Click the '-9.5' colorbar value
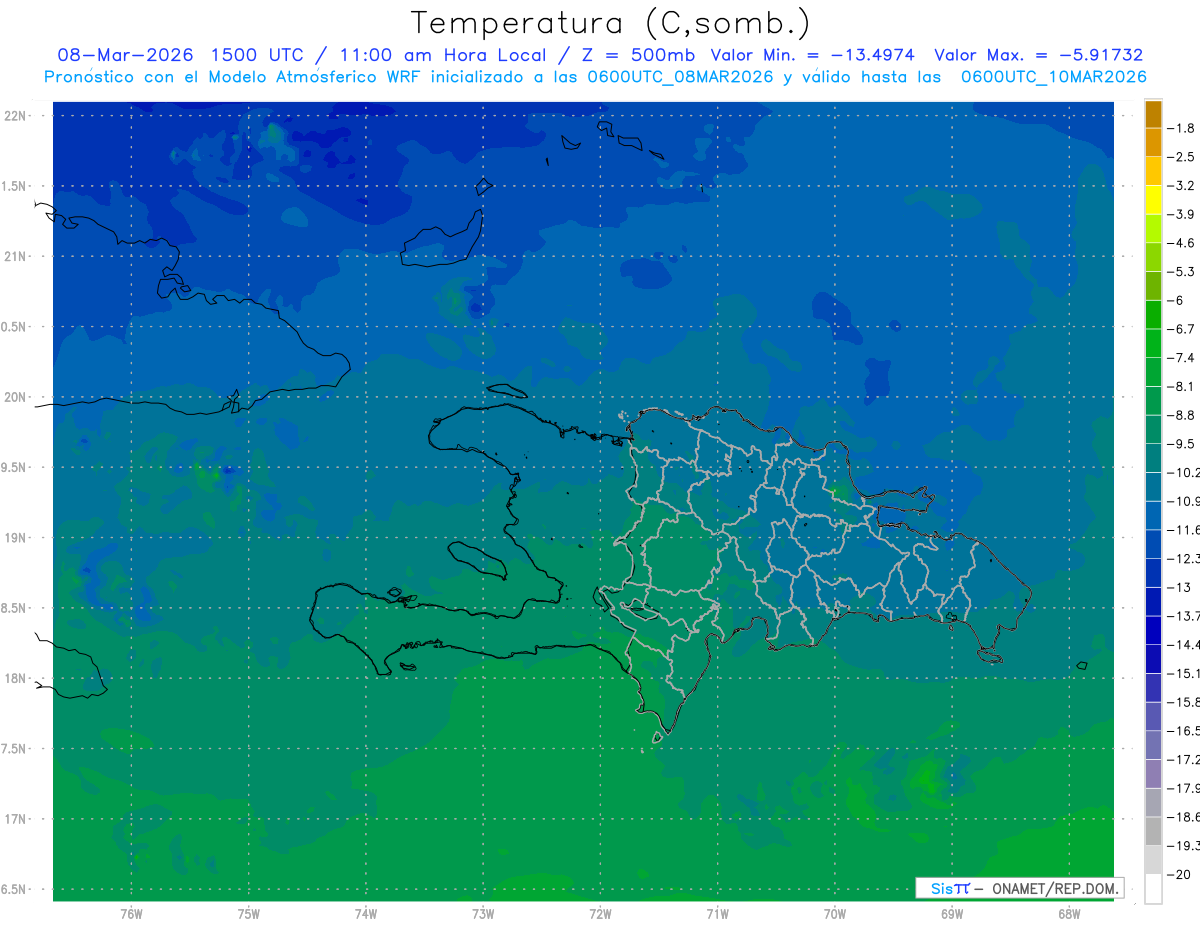This screenshot has width=1200, height=927. 1182,443
